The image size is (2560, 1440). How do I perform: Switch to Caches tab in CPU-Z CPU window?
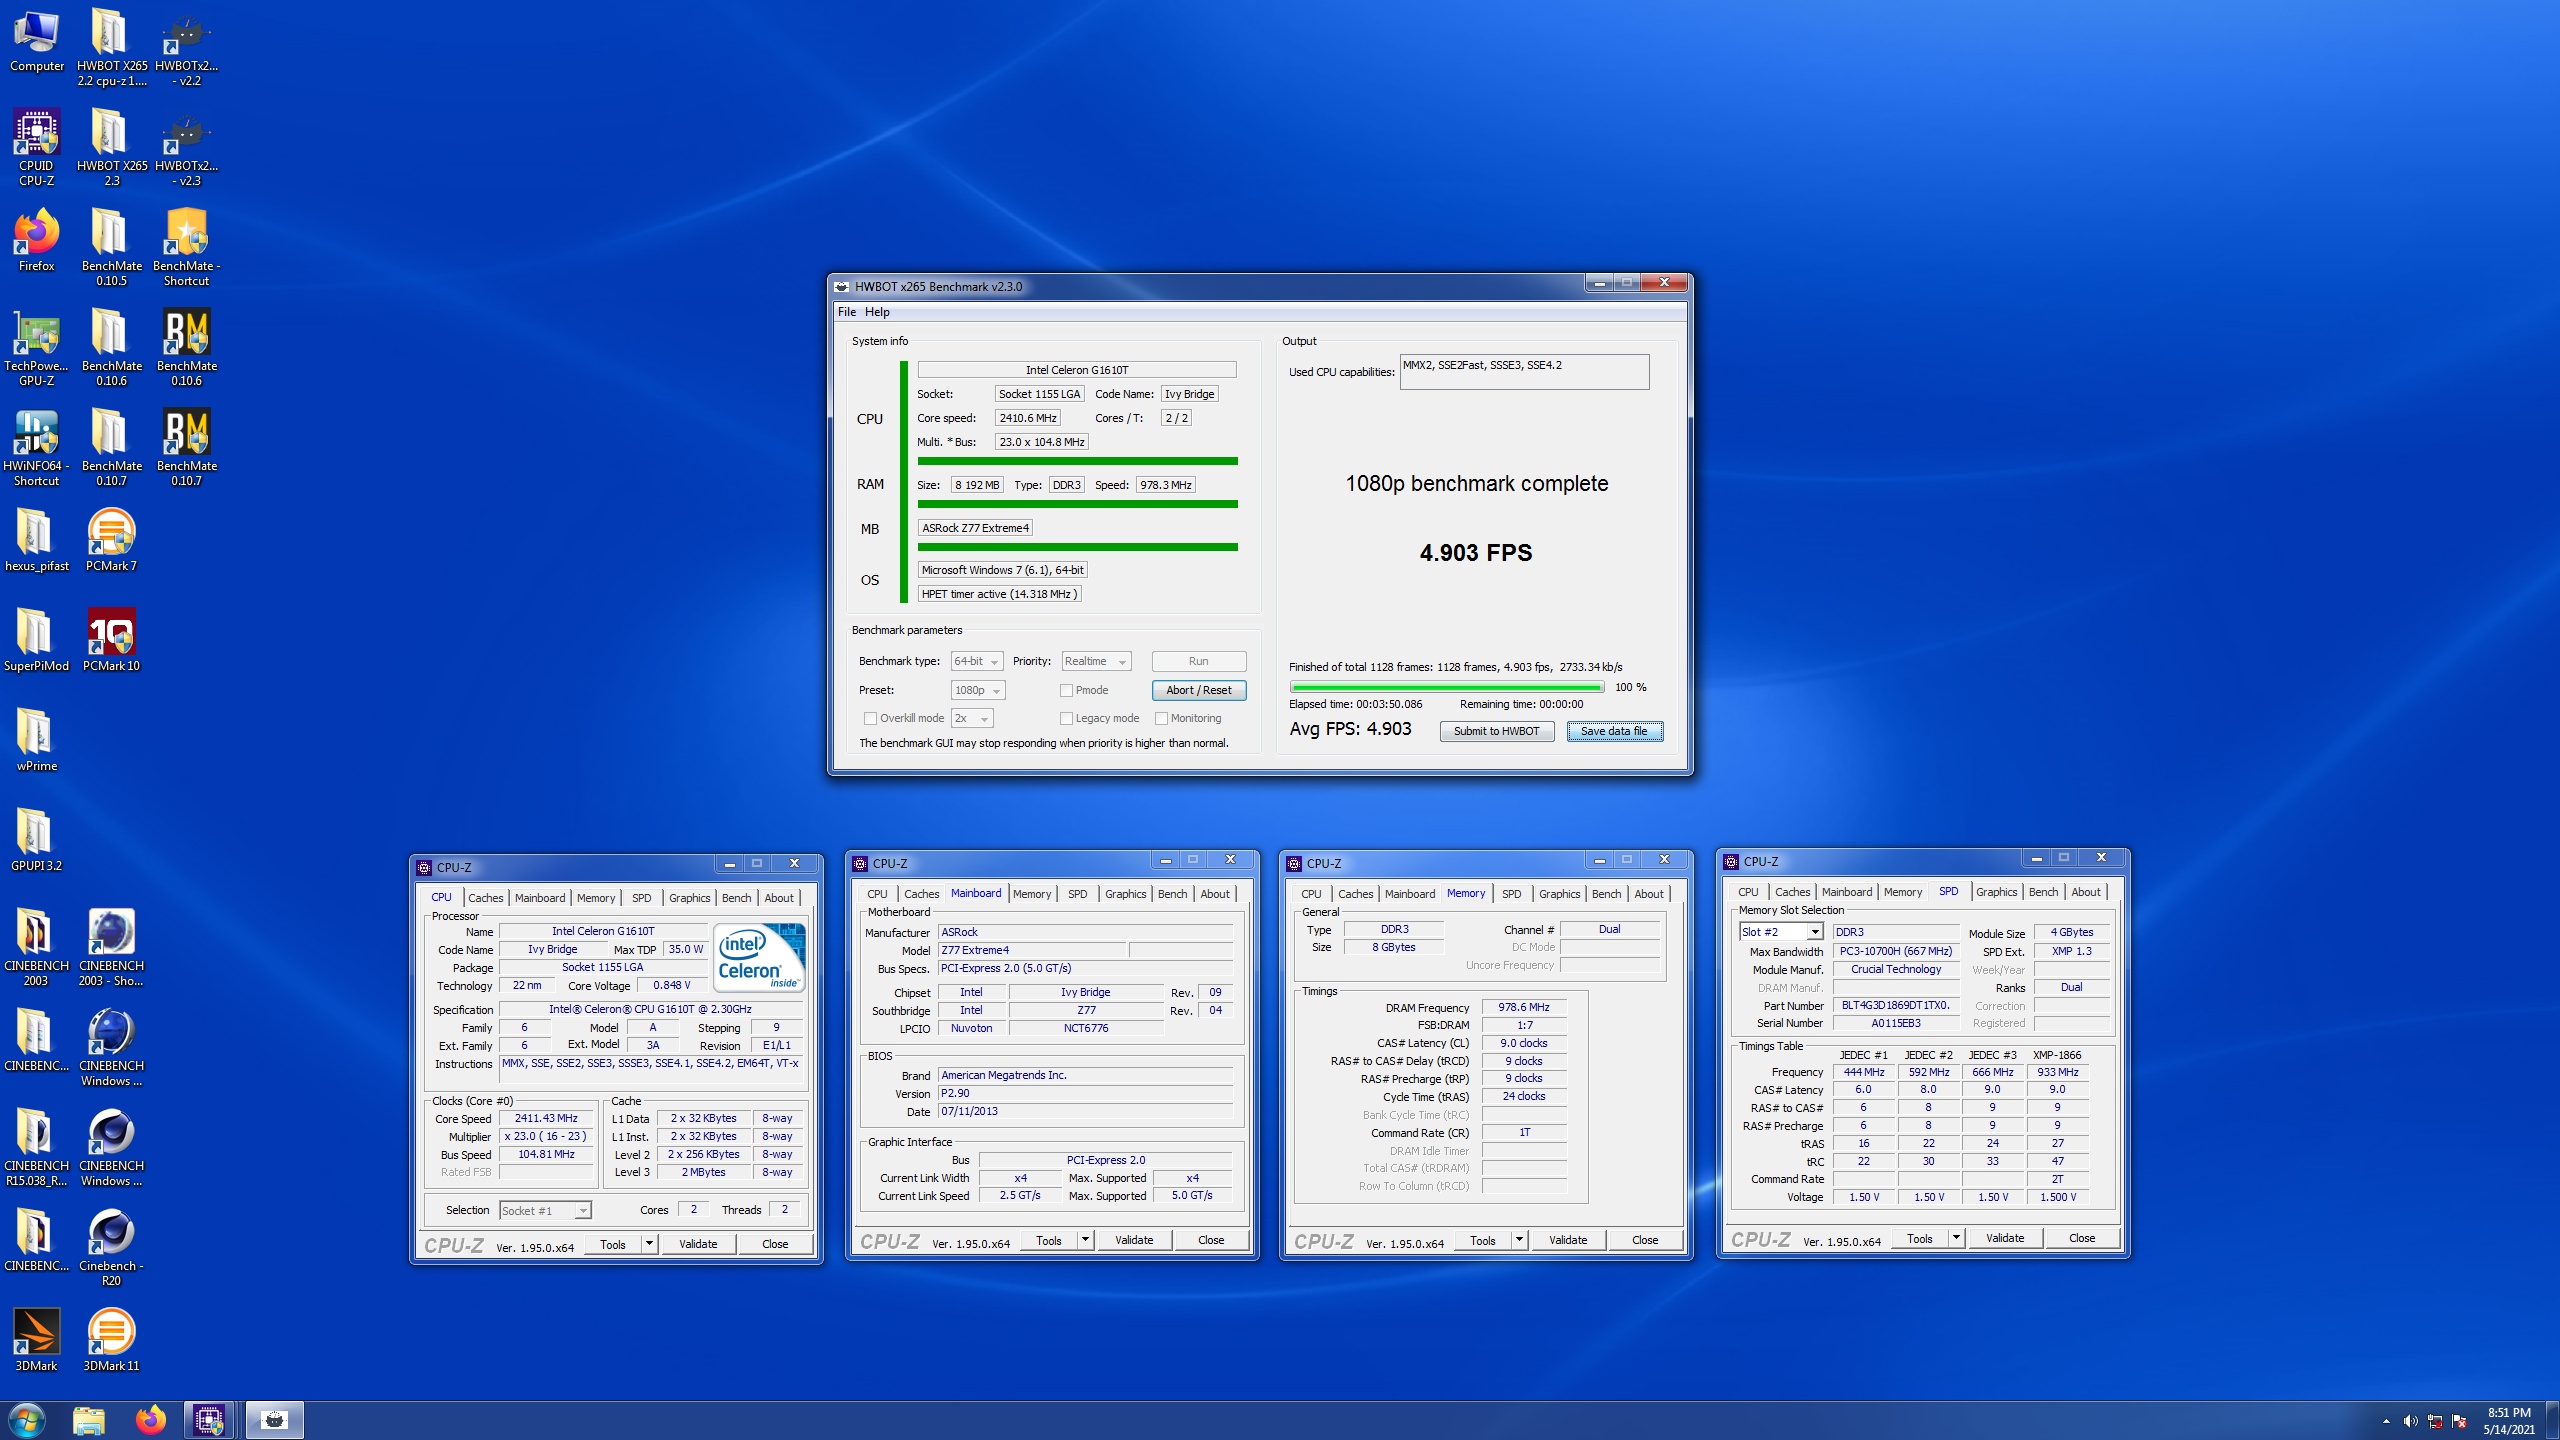pos(486,897)
